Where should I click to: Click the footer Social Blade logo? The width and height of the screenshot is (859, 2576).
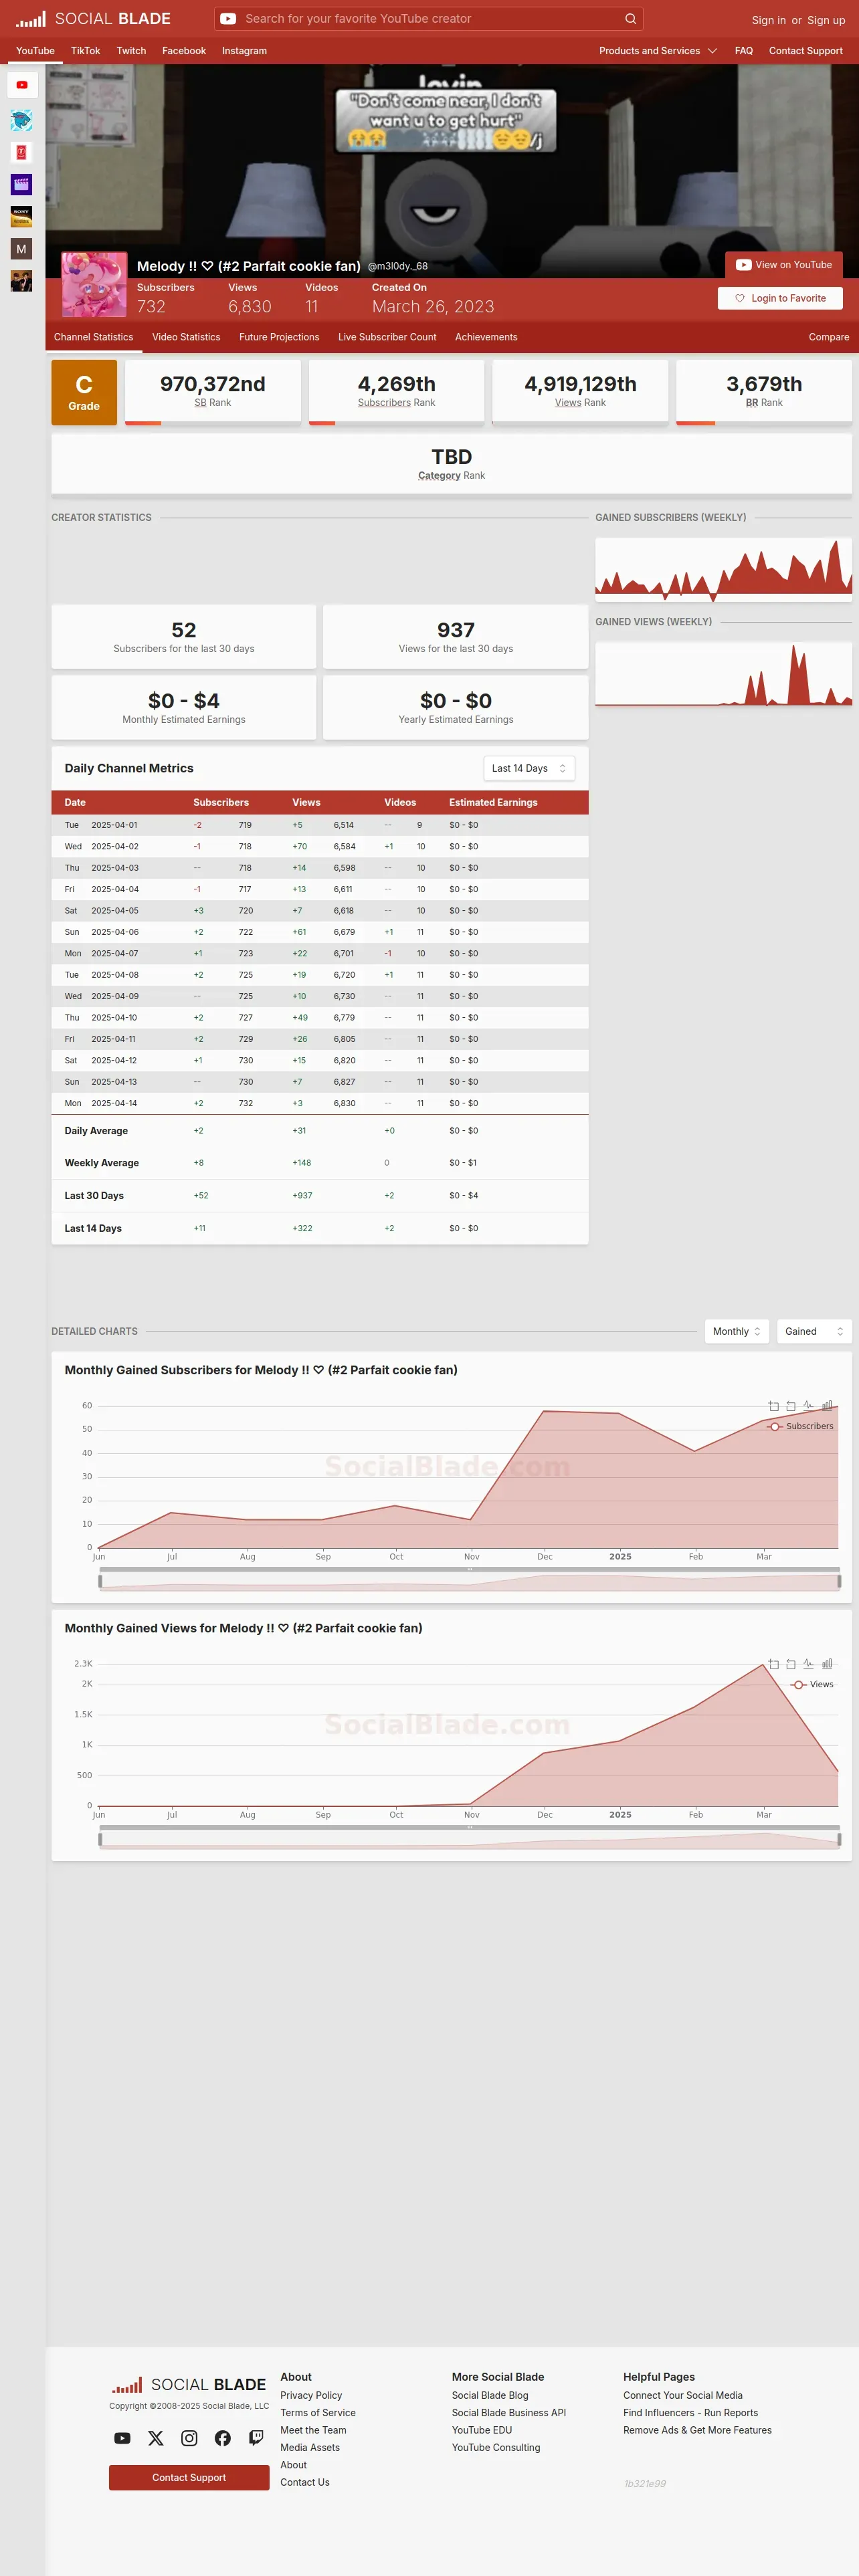click(189, 2384)
